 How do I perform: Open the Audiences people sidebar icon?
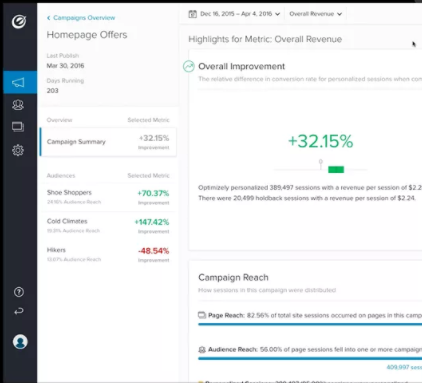pyautogui.click(x=18, y=105)
